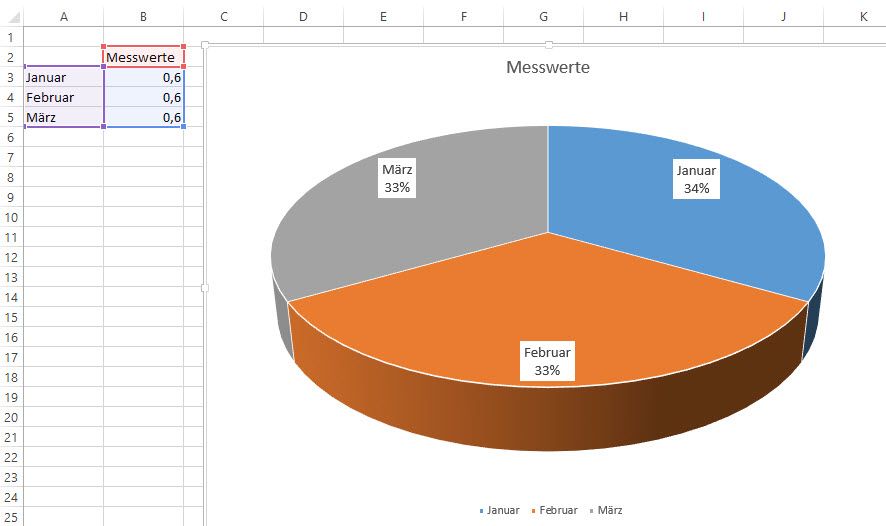This screenshot has height=526, width=886.
Task: Select cell A5 with März
Action: [64, 117]
